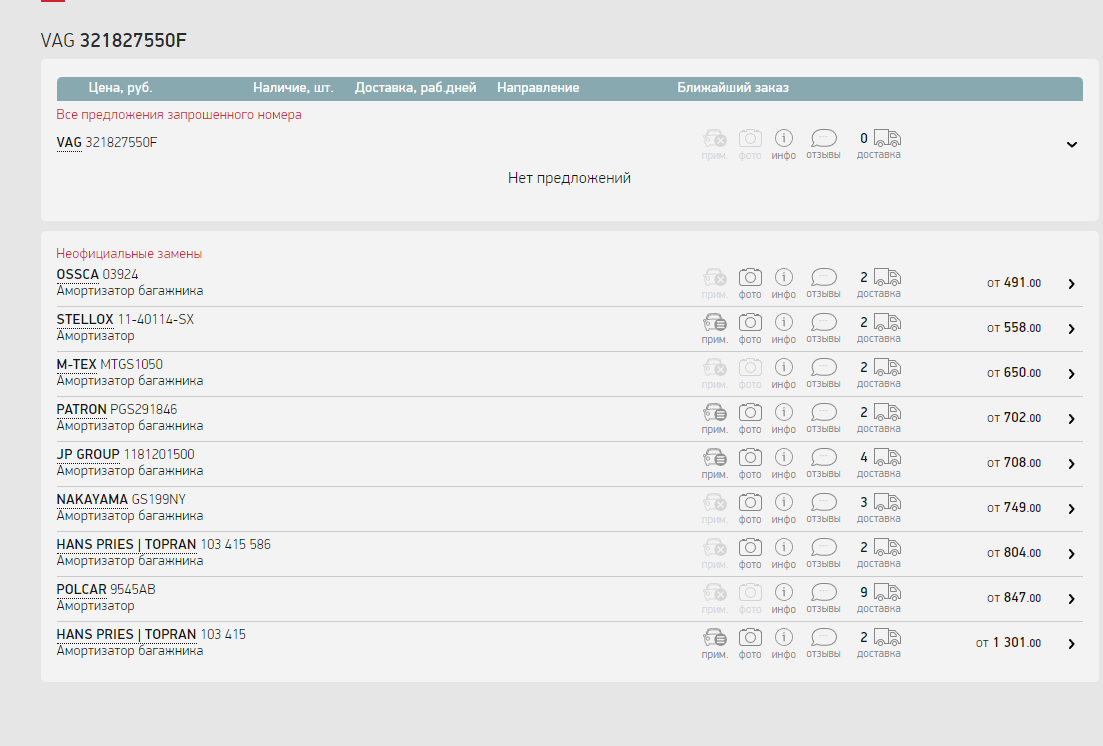Screen dimensions: 1103x746
Task: Expand offers for the 1 301.00 TOPRAN row
Action: [x=1071, y=644]
